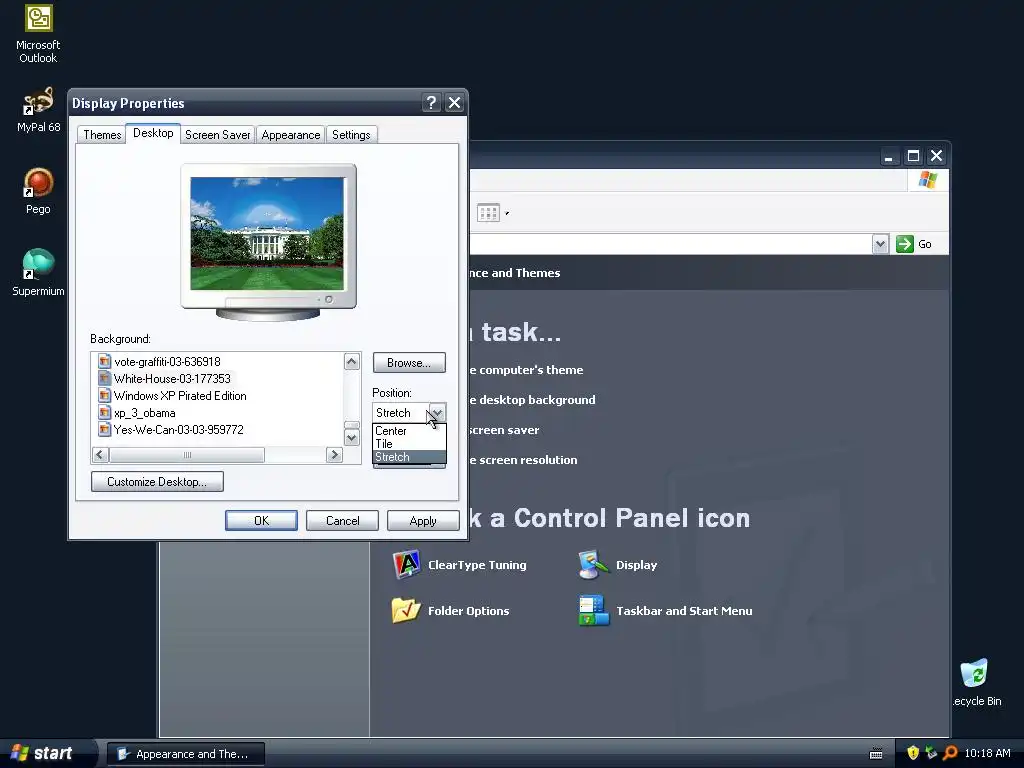Click the xp_3_obama image file icon
Image resolution: width=1024 pixels, height=768 pixels.
click(104, 412)
